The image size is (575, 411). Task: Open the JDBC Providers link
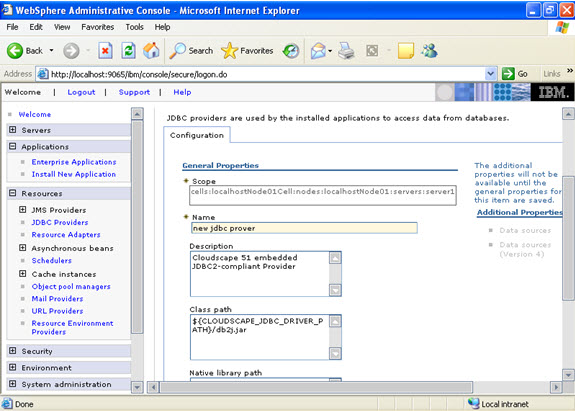click(x=60, y=222)
